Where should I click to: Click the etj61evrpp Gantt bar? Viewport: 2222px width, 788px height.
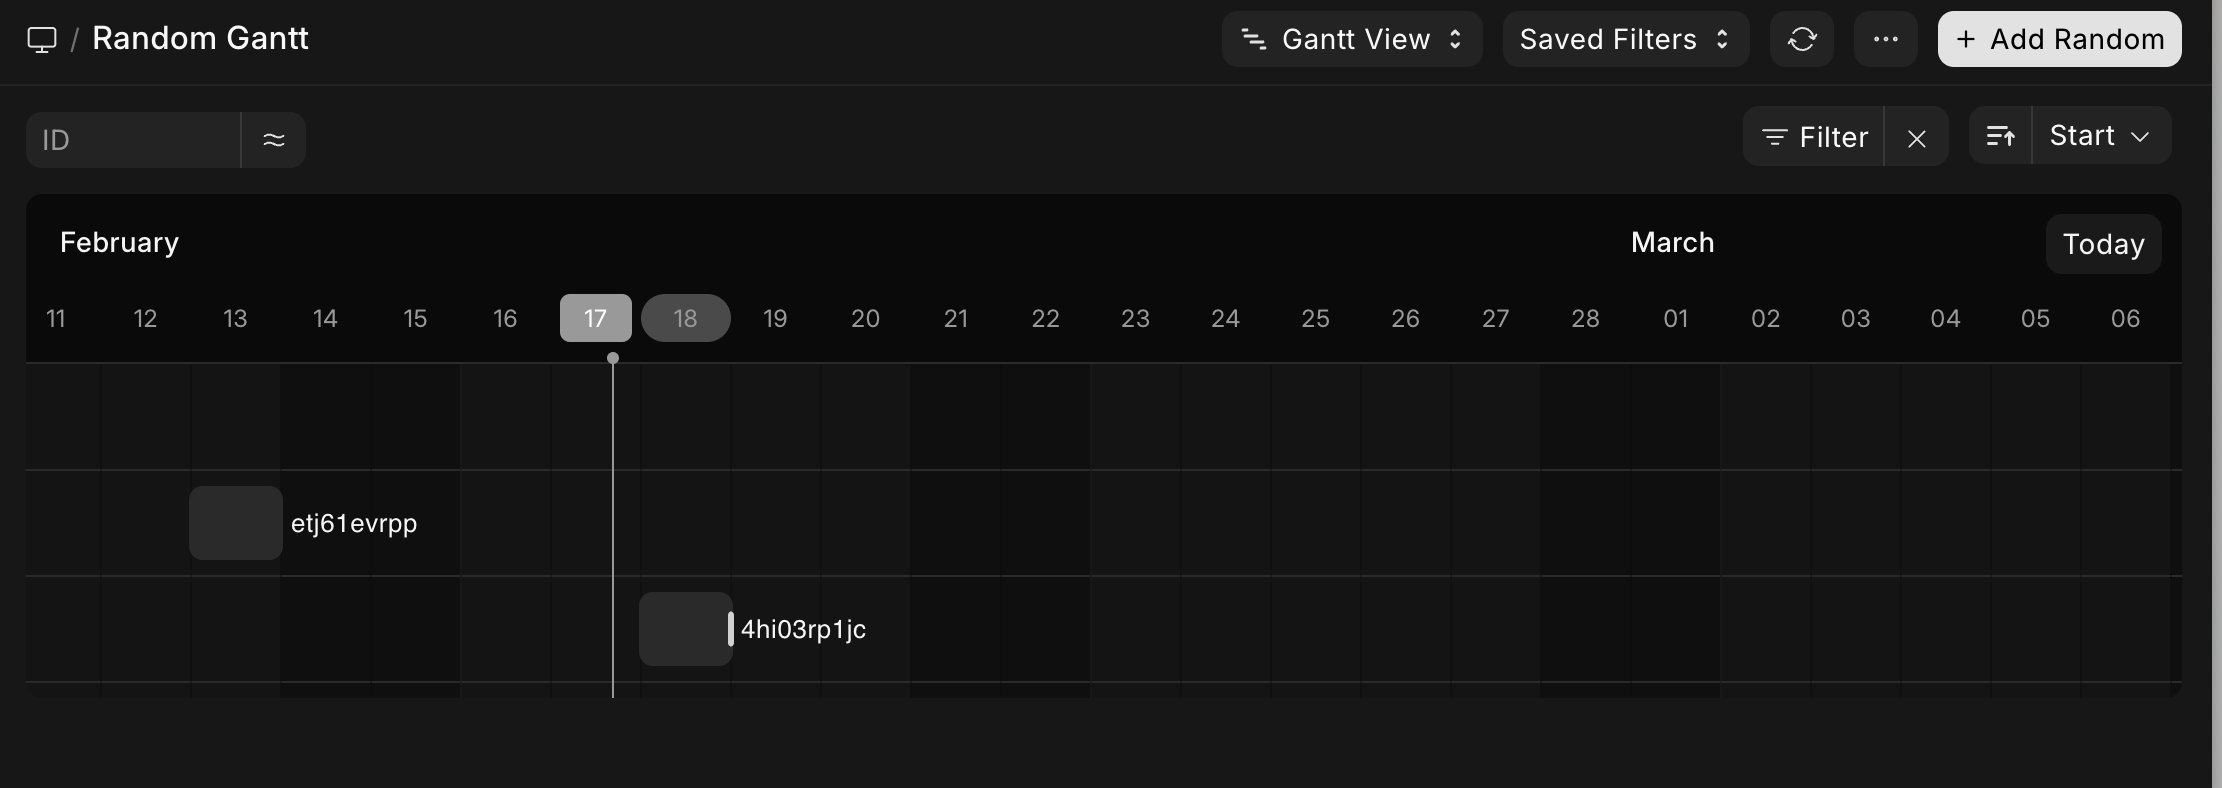click(x=236, y=523)
